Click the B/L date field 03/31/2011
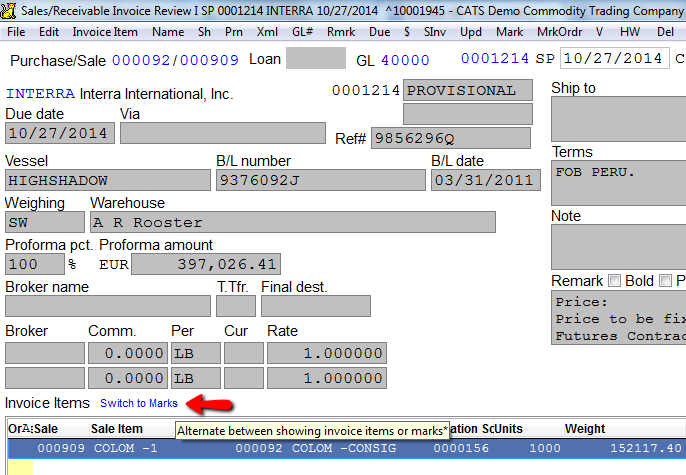 pos(486,180)
